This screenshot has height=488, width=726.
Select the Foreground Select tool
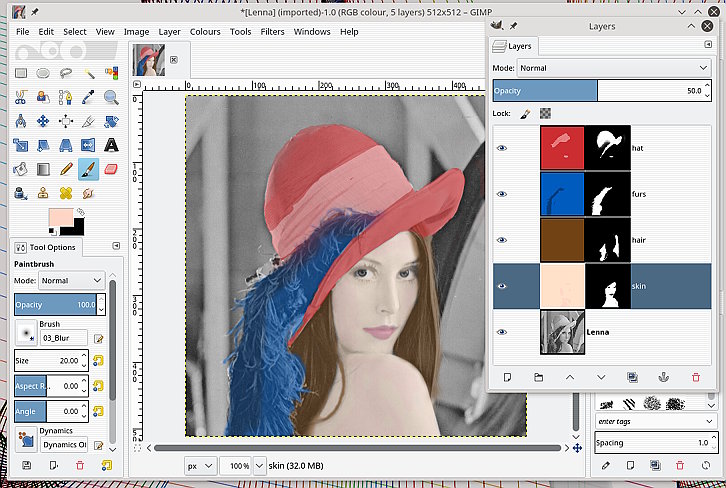(43, 97)
